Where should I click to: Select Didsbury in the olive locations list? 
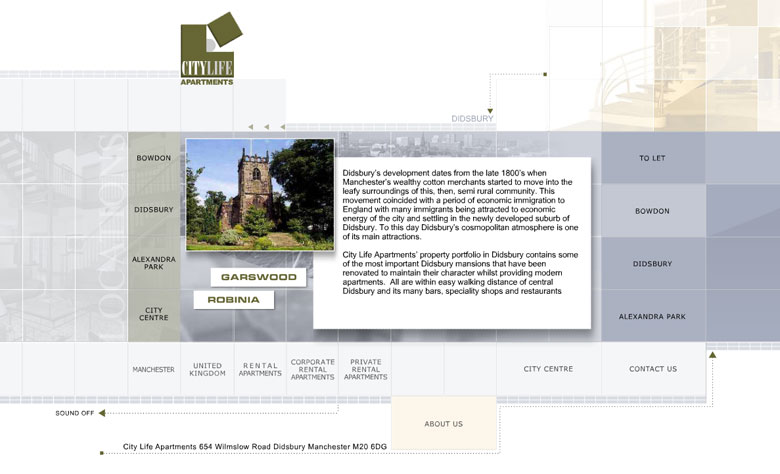point(154,210)
